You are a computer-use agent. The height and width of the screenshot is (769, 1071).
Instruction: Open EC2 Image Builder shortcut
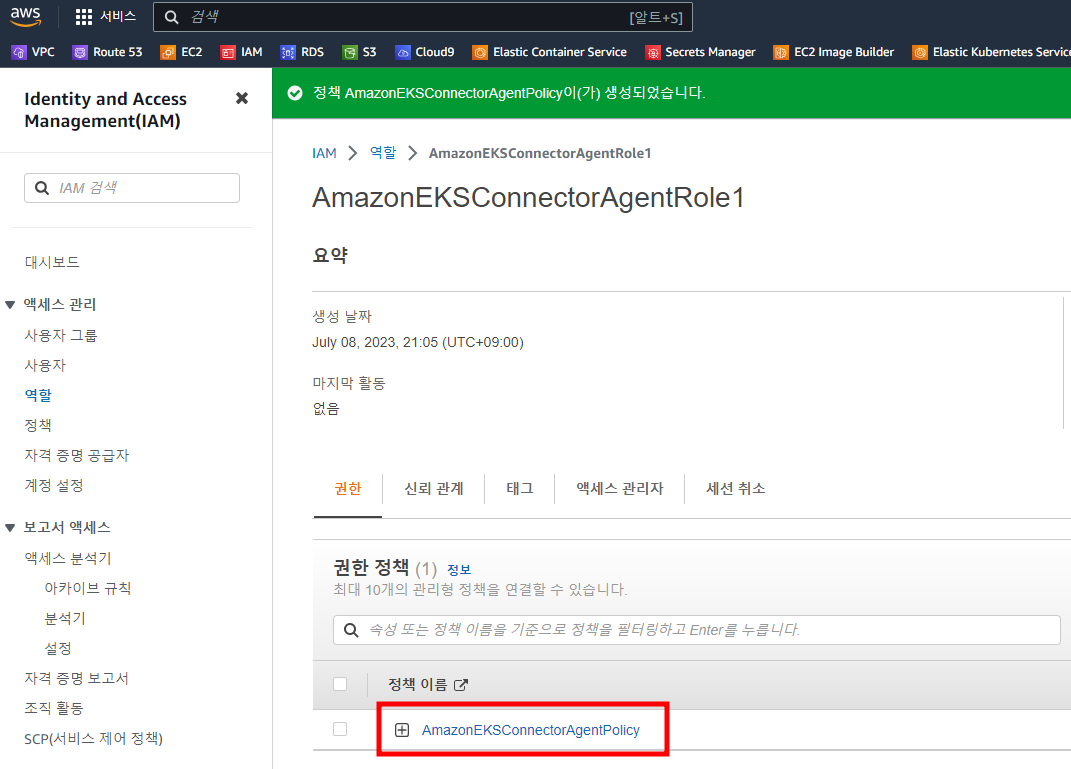point(833,52)
